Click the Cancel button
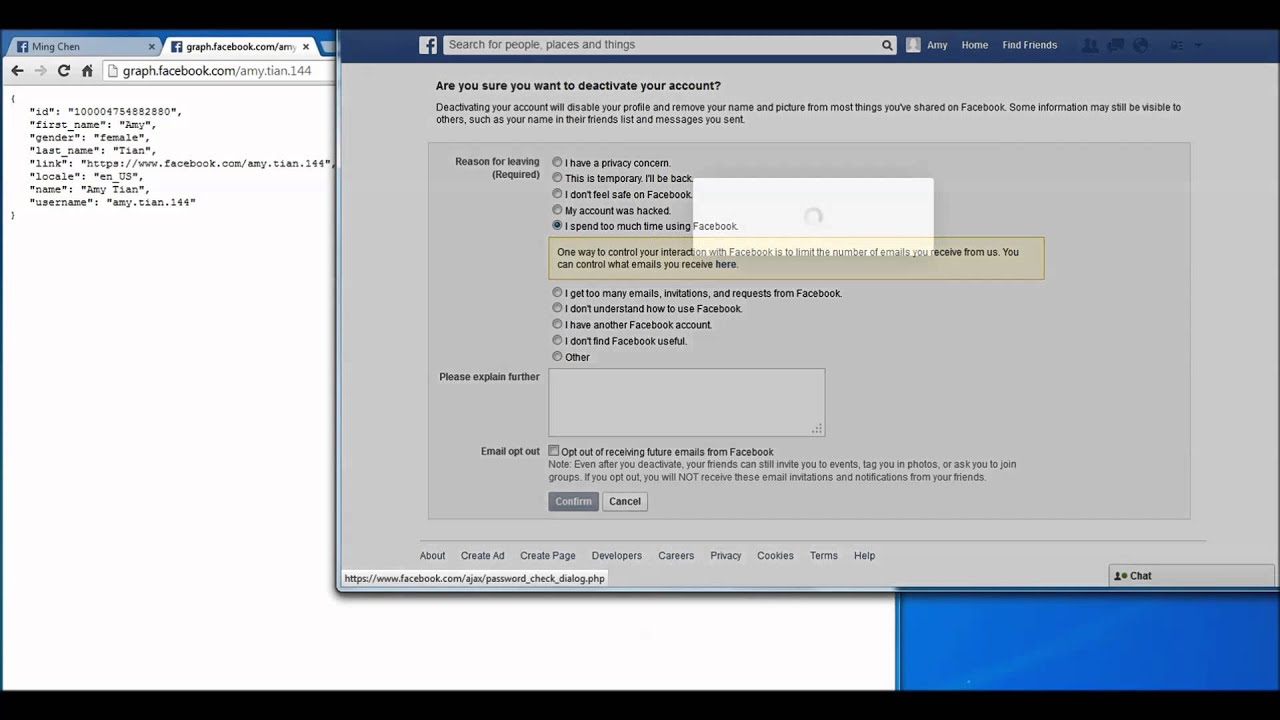1280x720 pixels. click(x=625, y=502)
